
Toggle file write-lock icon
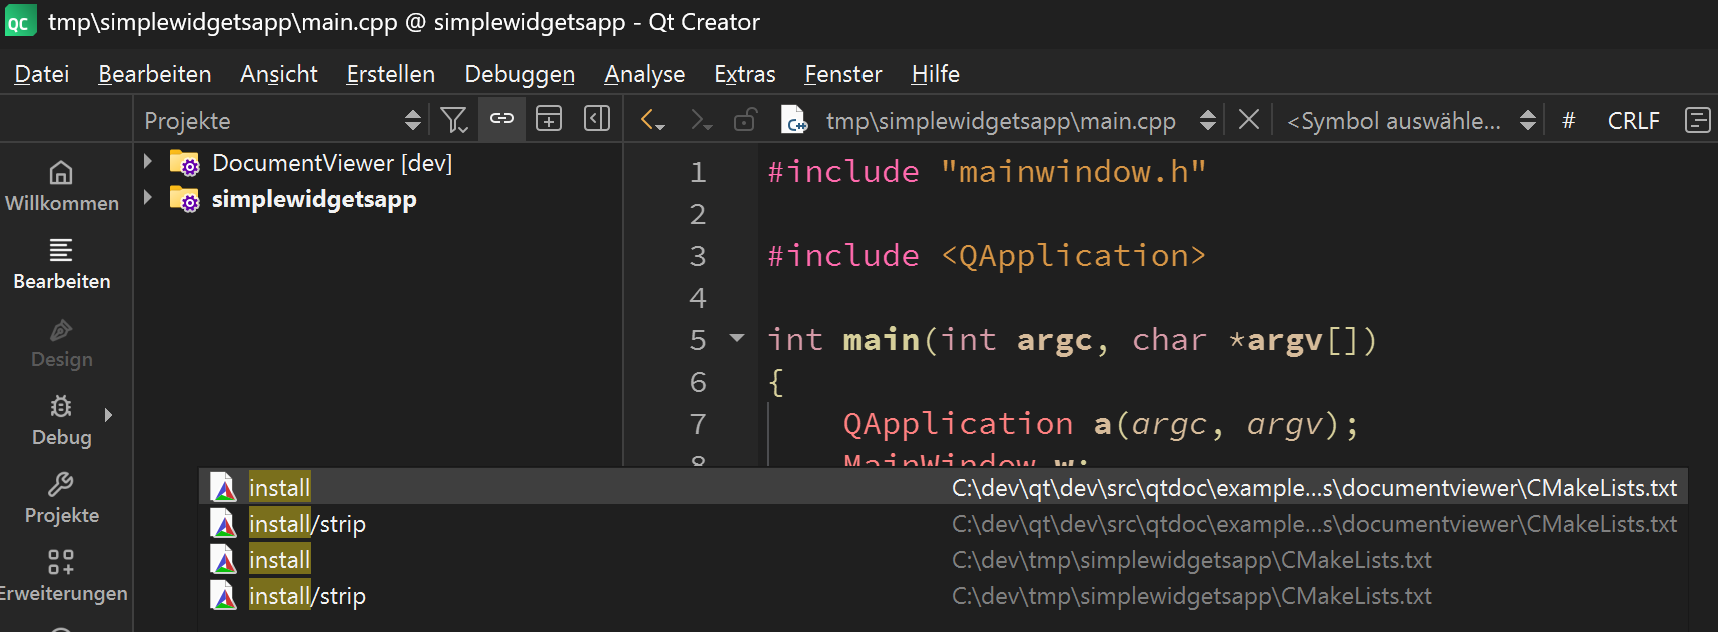745,121
